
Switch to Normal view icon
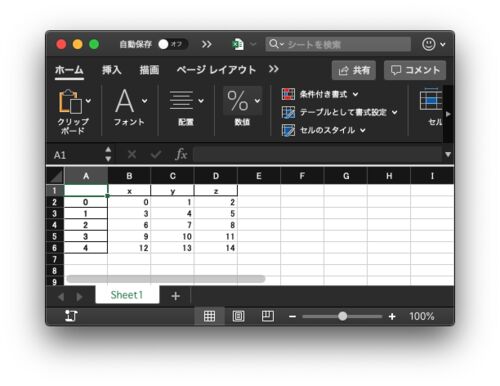click(x=209, y=316)
